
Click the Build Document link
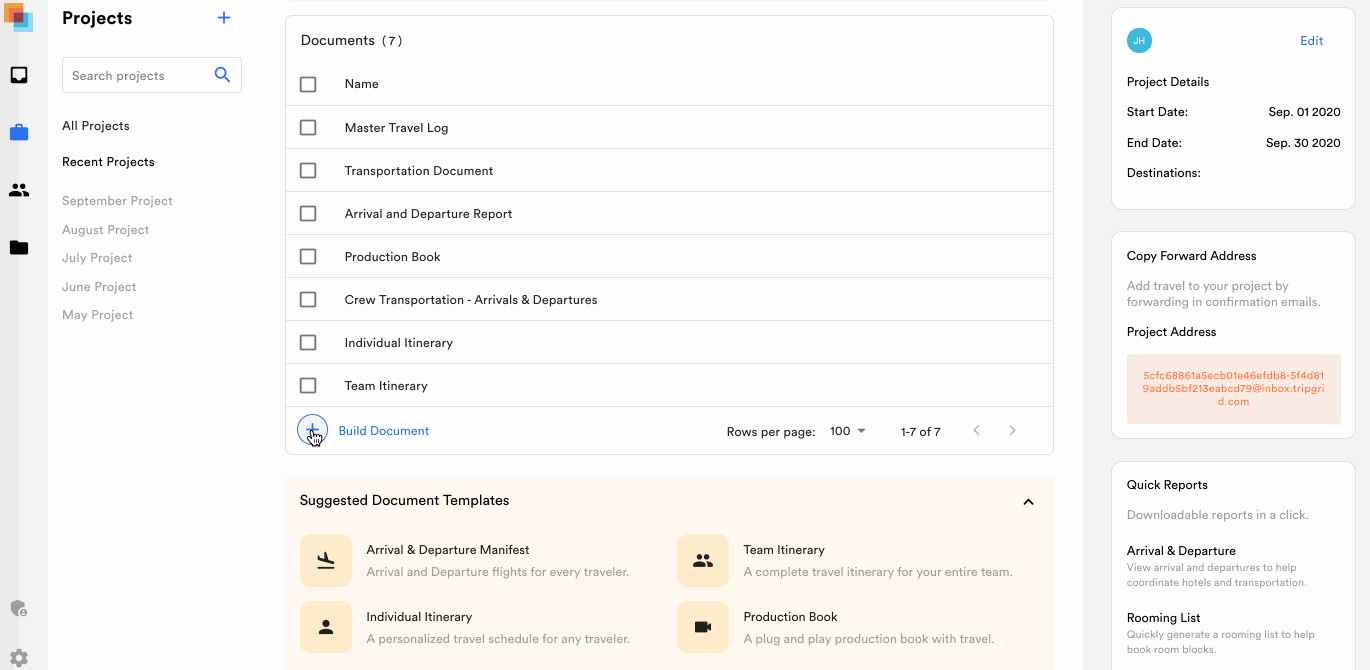click(x=383, y=430)
